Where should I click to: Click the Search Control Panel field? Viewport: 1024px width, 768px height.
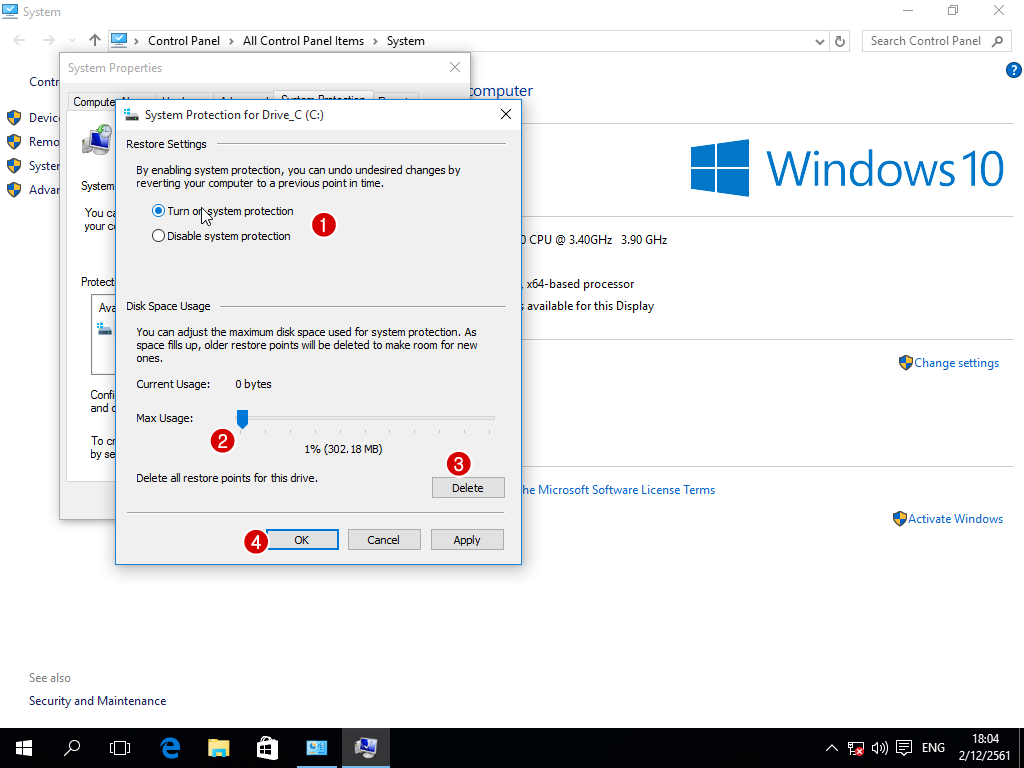click(x=925, y=41)
